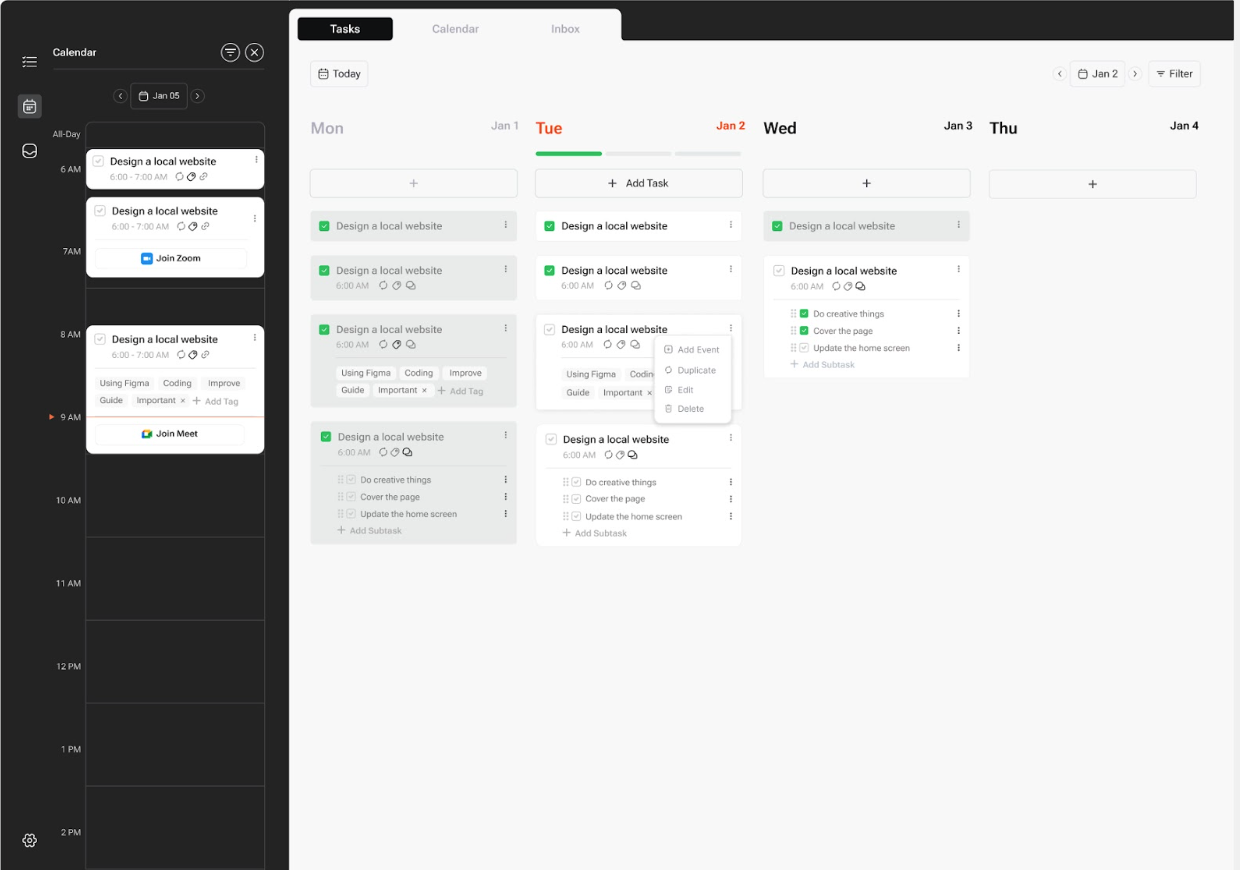Remove the Important tag on Monday's card
Screen dimensions: 1240x870
pos(424,391)
